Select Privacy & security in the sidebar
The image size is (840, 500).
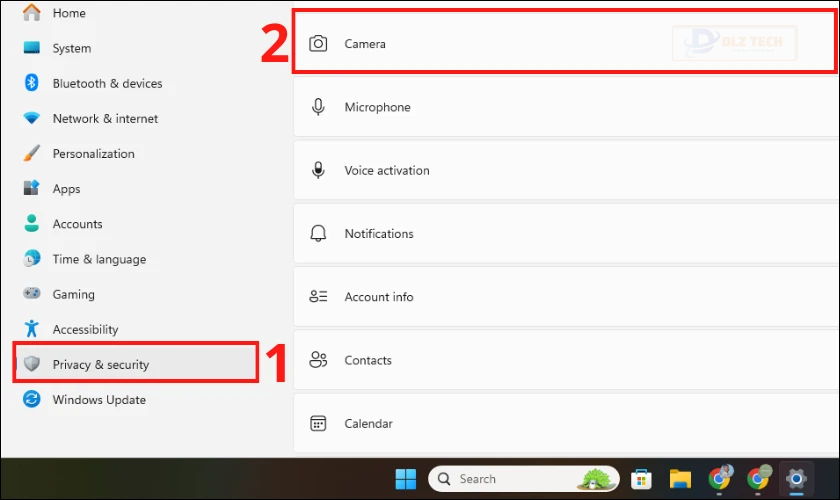pyautogui.click(x=136, y=364)
